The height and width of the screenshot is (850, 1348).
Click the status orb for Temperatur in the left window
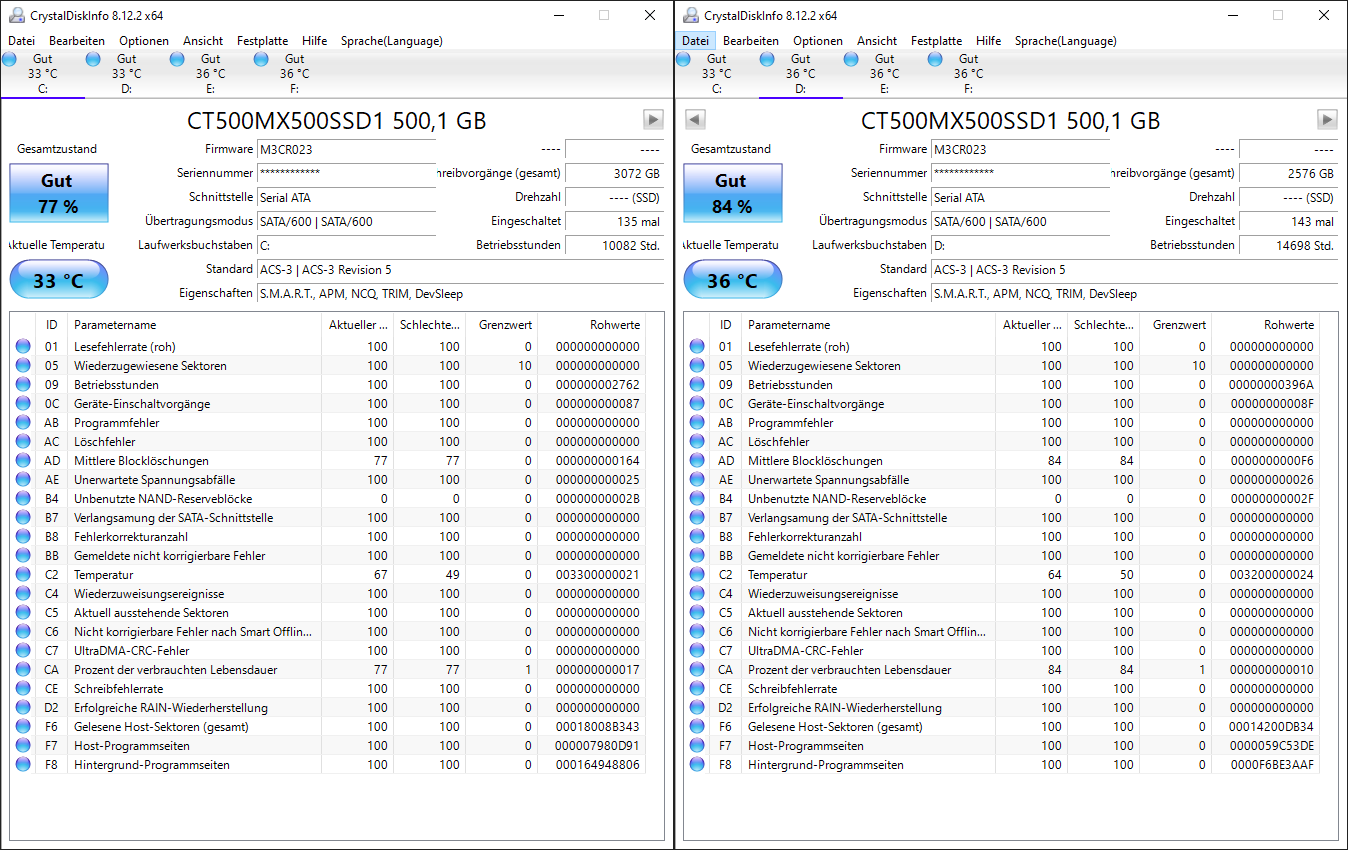pos(23,575)
